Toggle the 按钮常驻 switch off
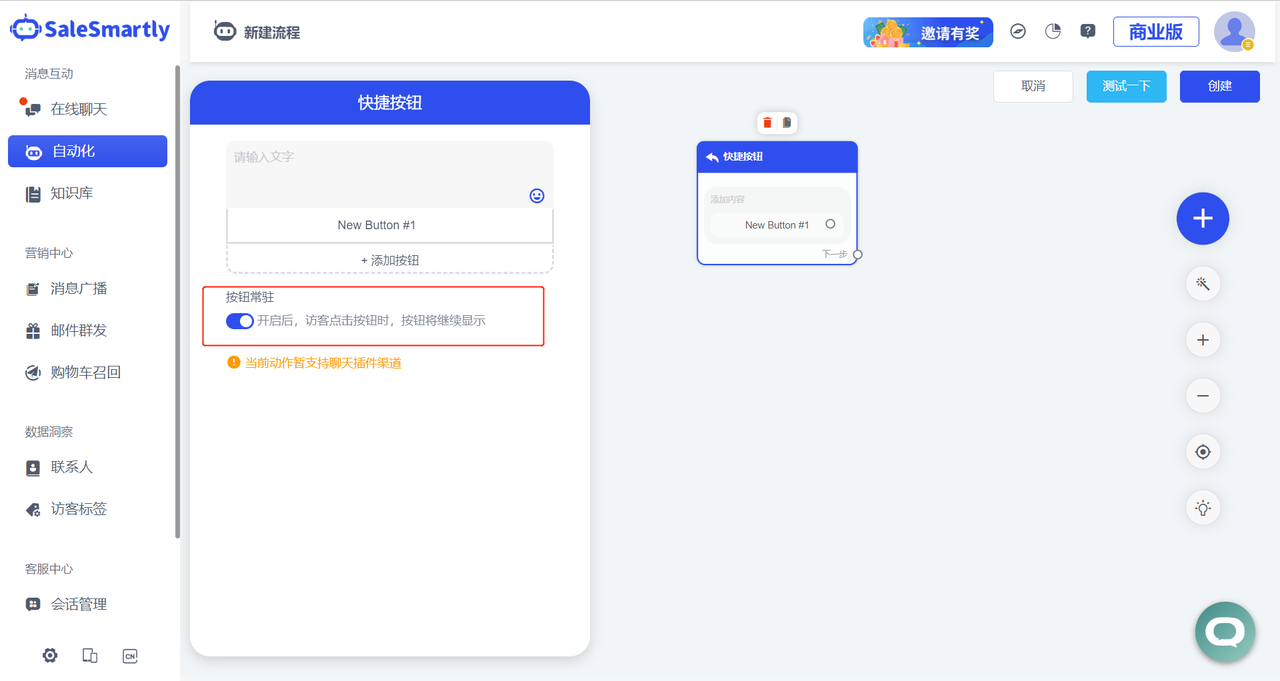The height and width of the screenshot is (681, 1280). 239,321
